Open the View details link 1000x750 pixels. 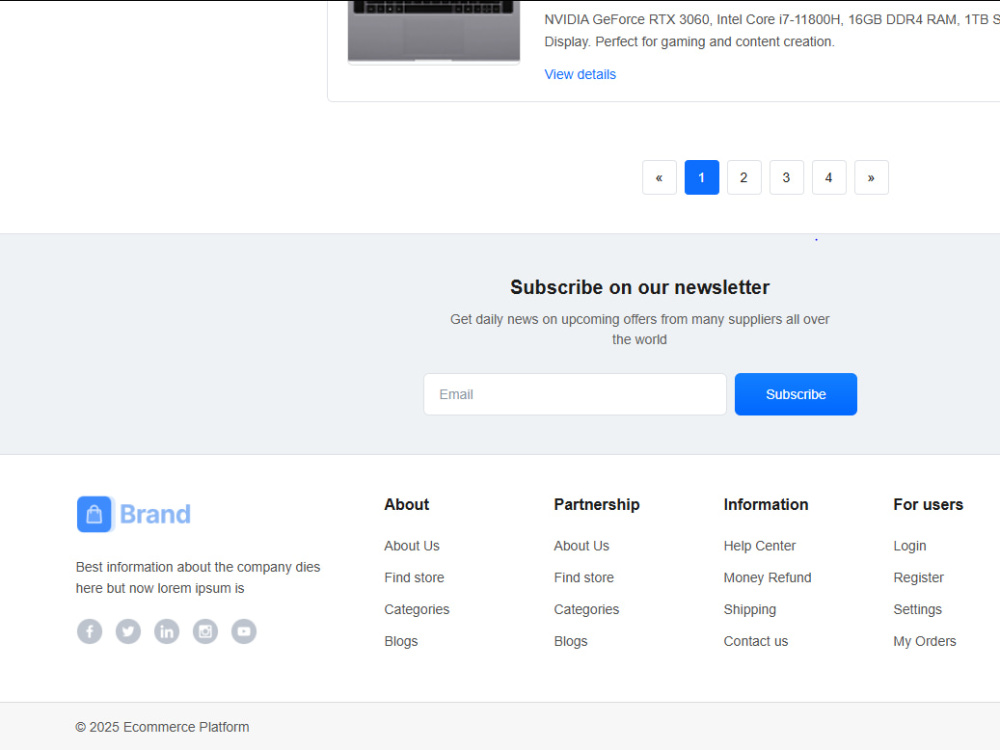pos(580,74)
